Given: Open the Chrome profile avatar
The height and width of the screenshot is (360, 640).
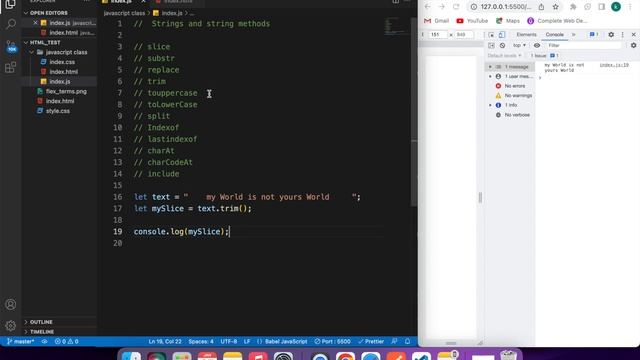Looking at the screenshot, I should (616, 7).
